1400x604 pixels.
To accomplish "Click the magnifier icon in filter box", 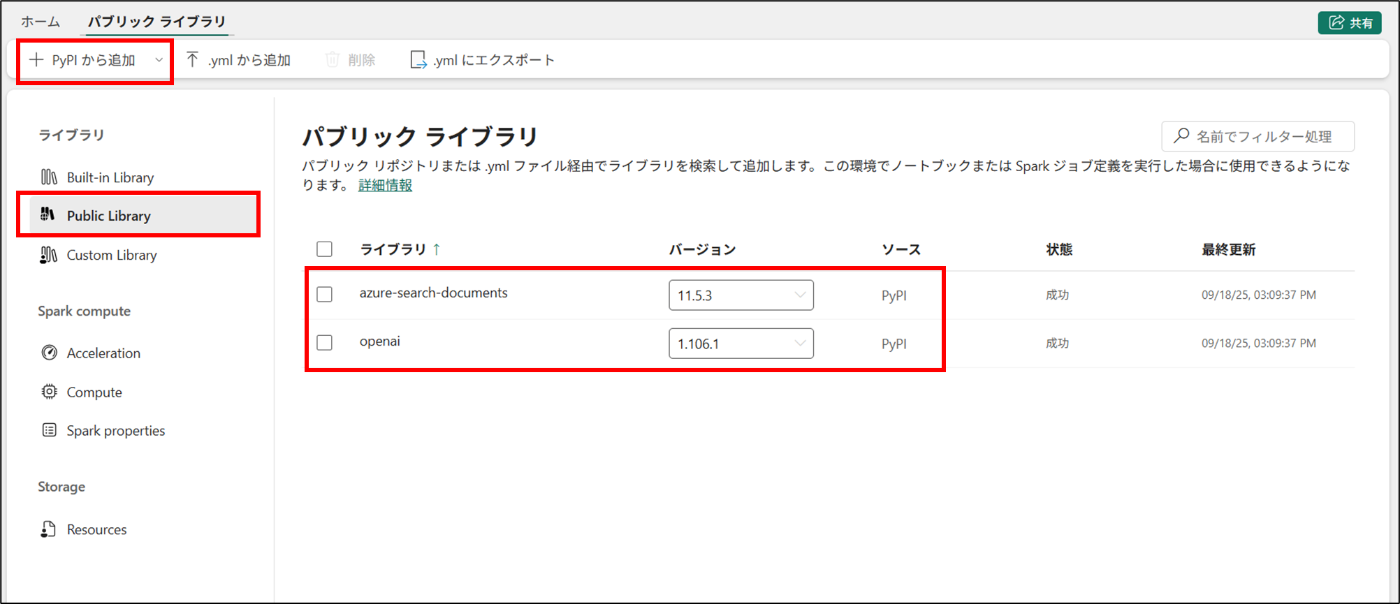I will click(x=1182, y=135).
